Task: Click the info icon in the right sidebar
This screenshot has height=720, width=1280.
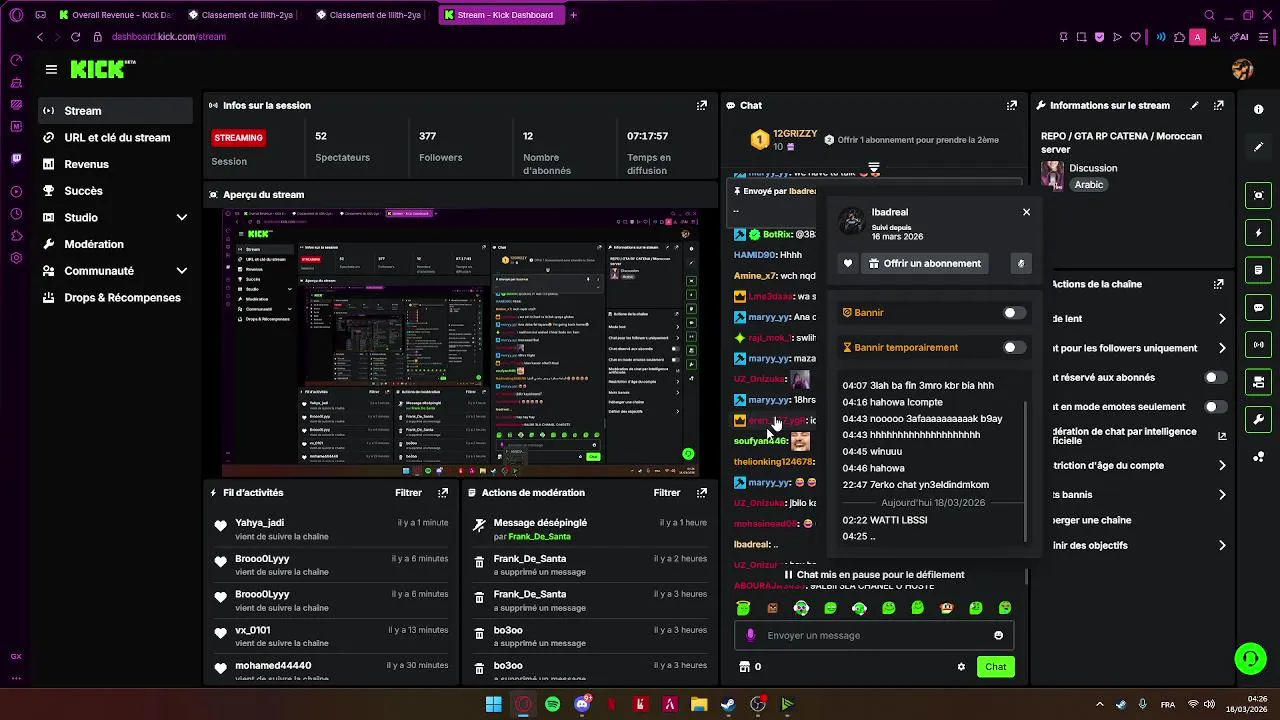Action: coord(1259,110)
